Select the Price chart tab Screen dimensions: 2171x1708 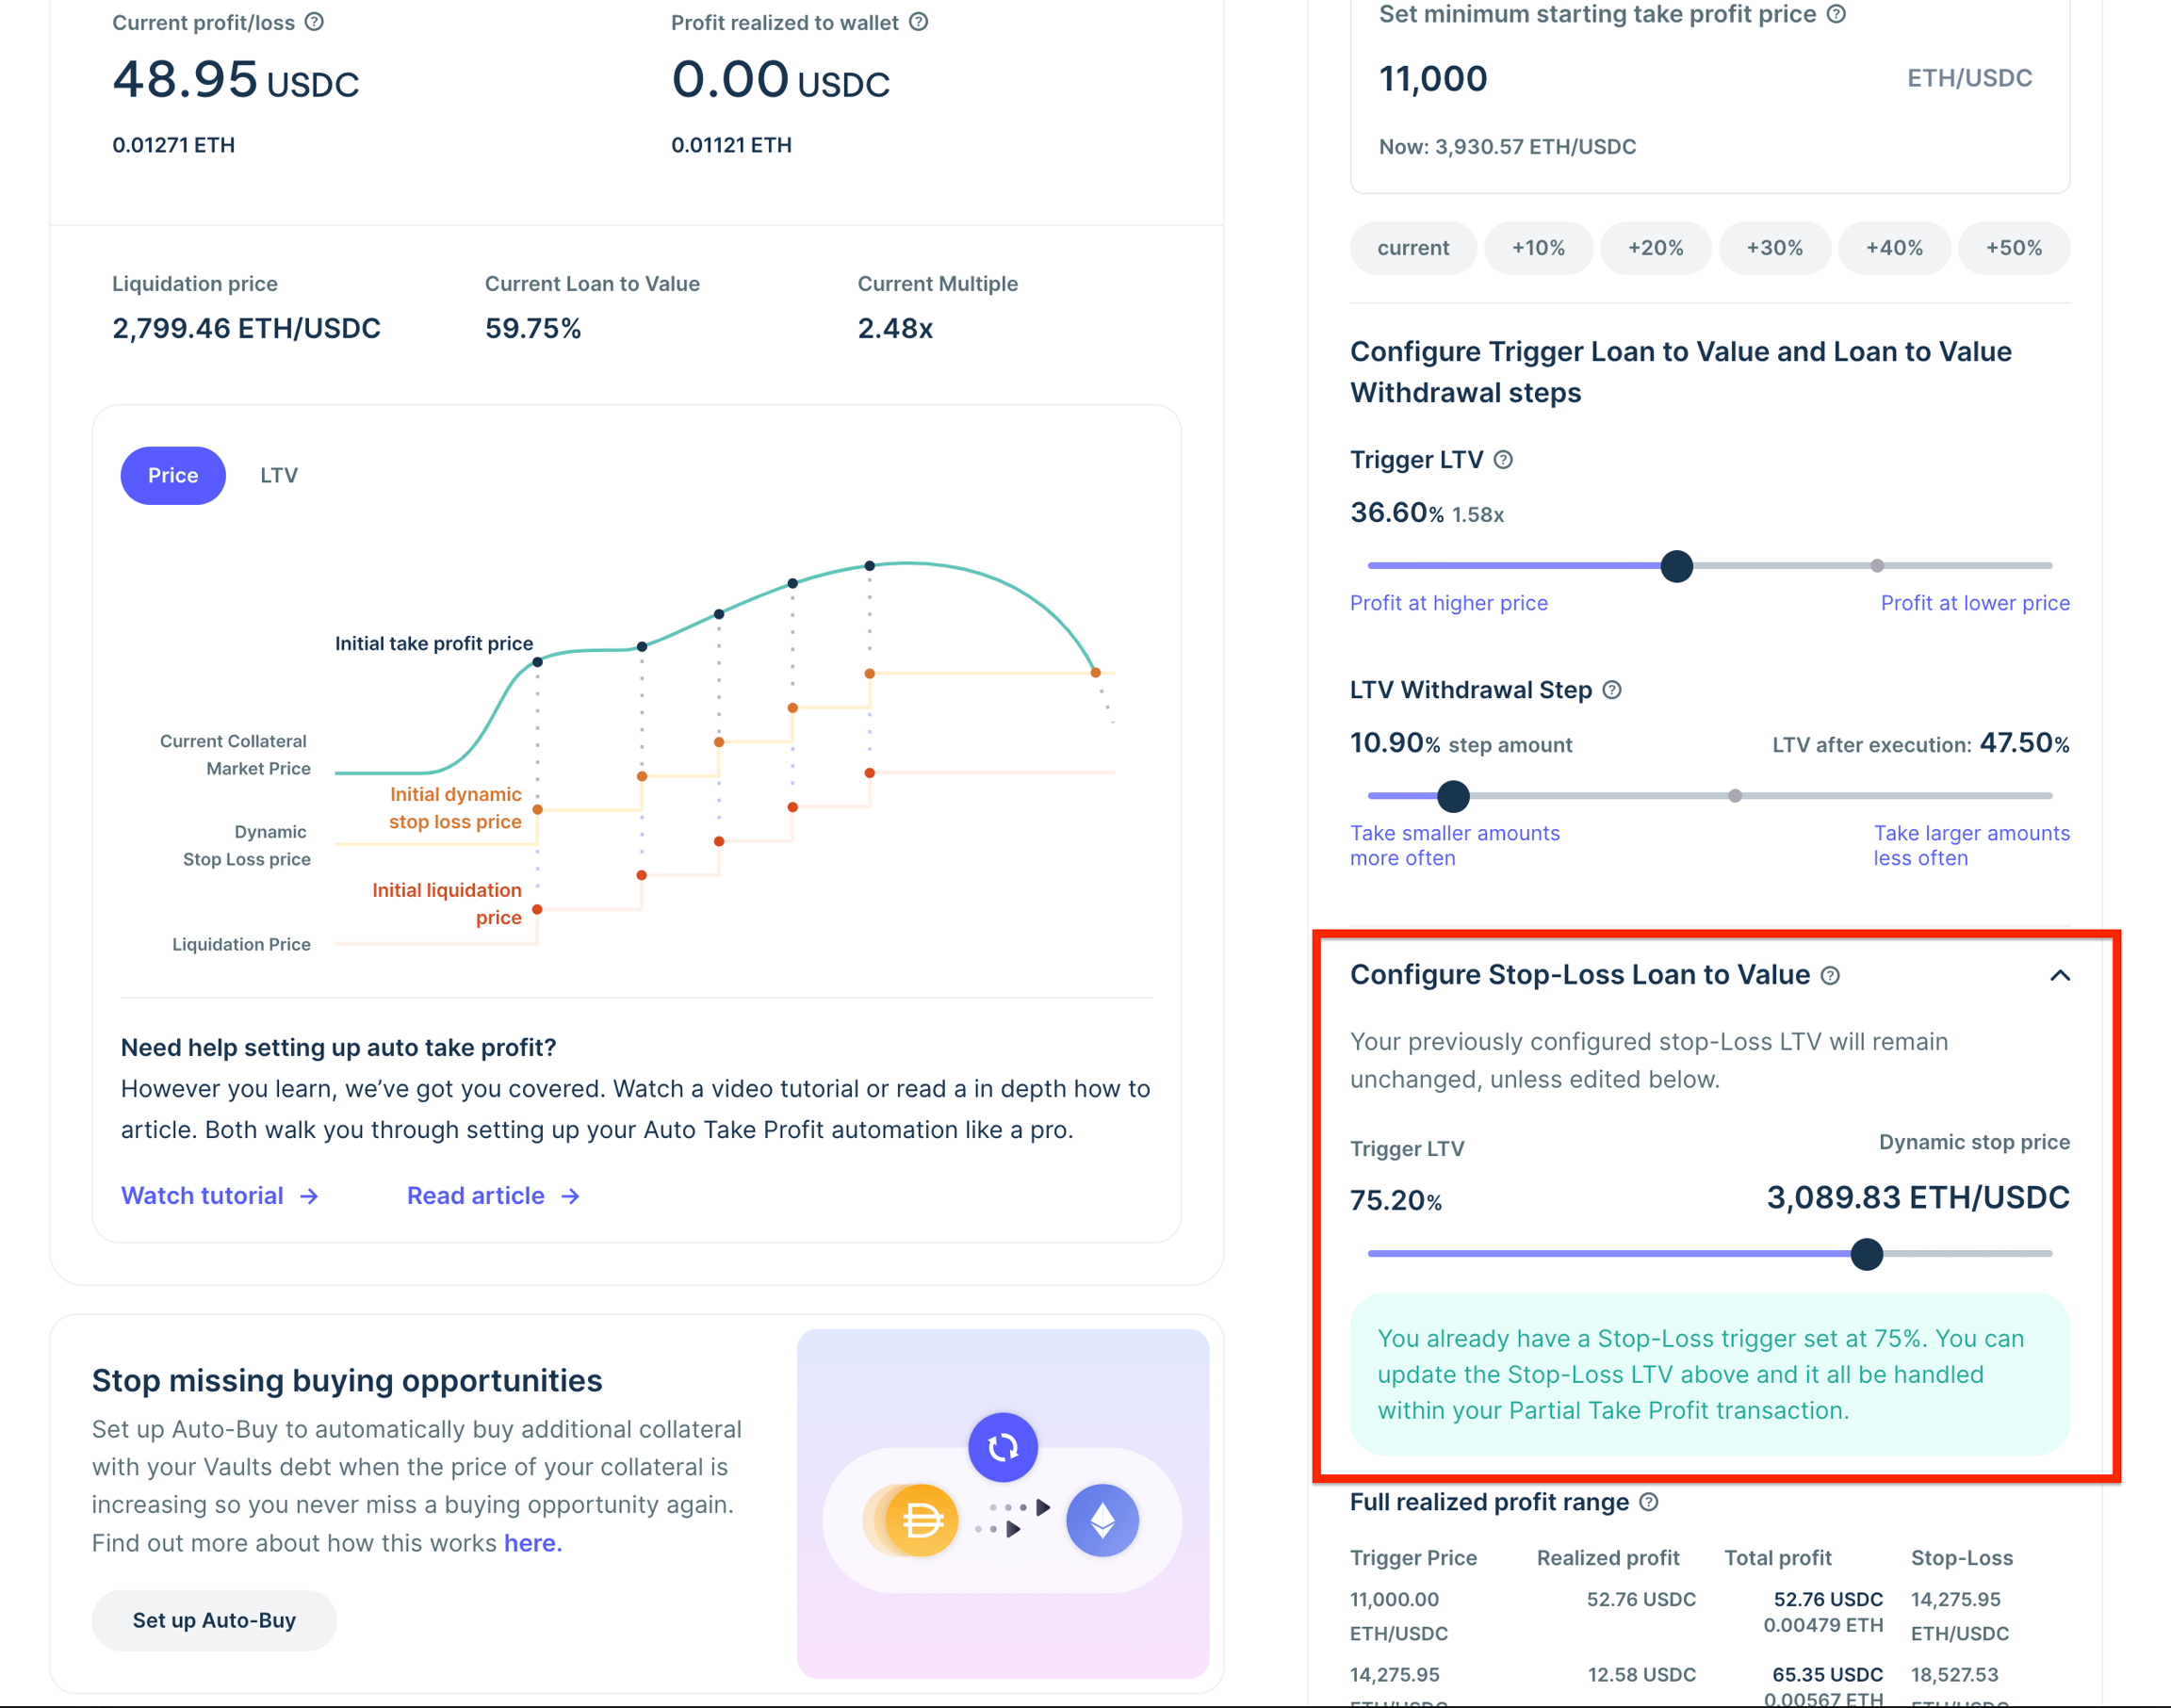pos(173,476)
